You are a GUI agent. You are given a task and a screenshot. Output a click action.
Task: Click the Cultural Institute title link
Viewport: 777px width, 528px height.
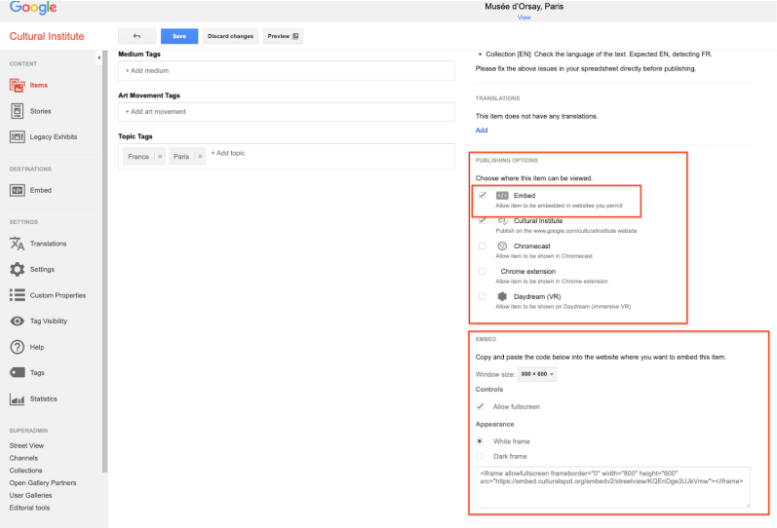47,36
